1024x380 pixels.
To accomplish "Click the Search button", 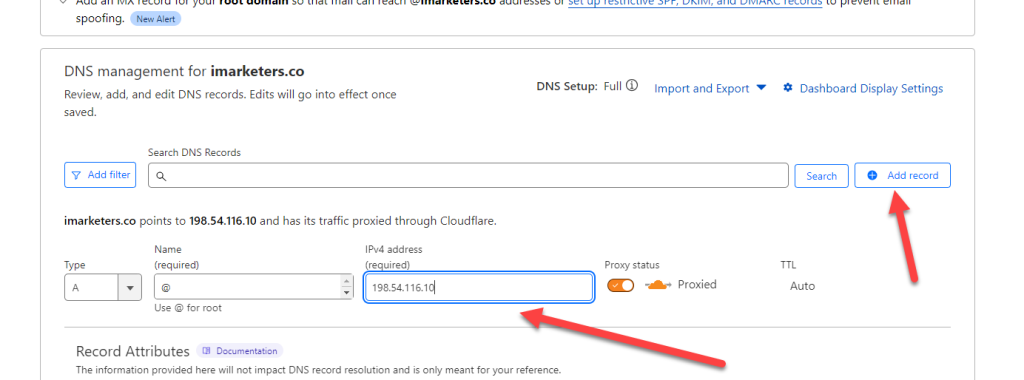I will pyautogui.click(x=822, y=176).
